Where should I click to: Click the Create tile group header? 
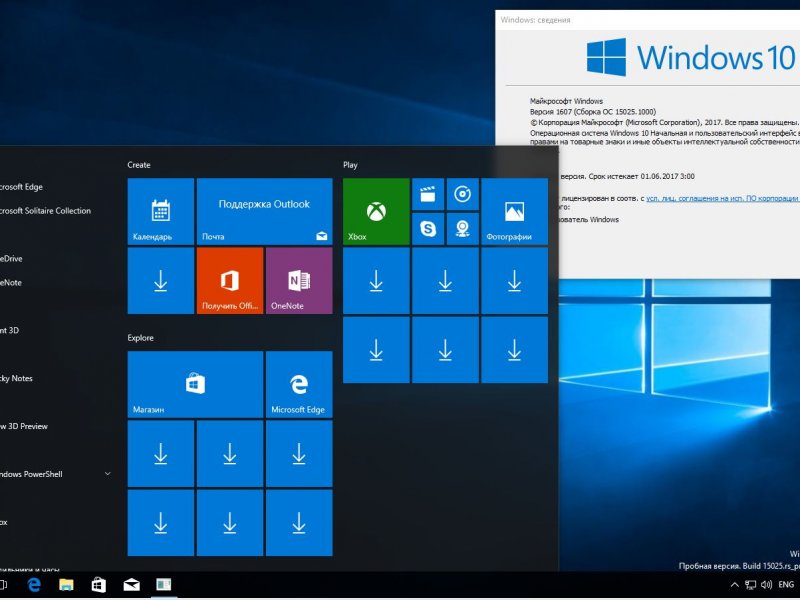pos(139,165)
